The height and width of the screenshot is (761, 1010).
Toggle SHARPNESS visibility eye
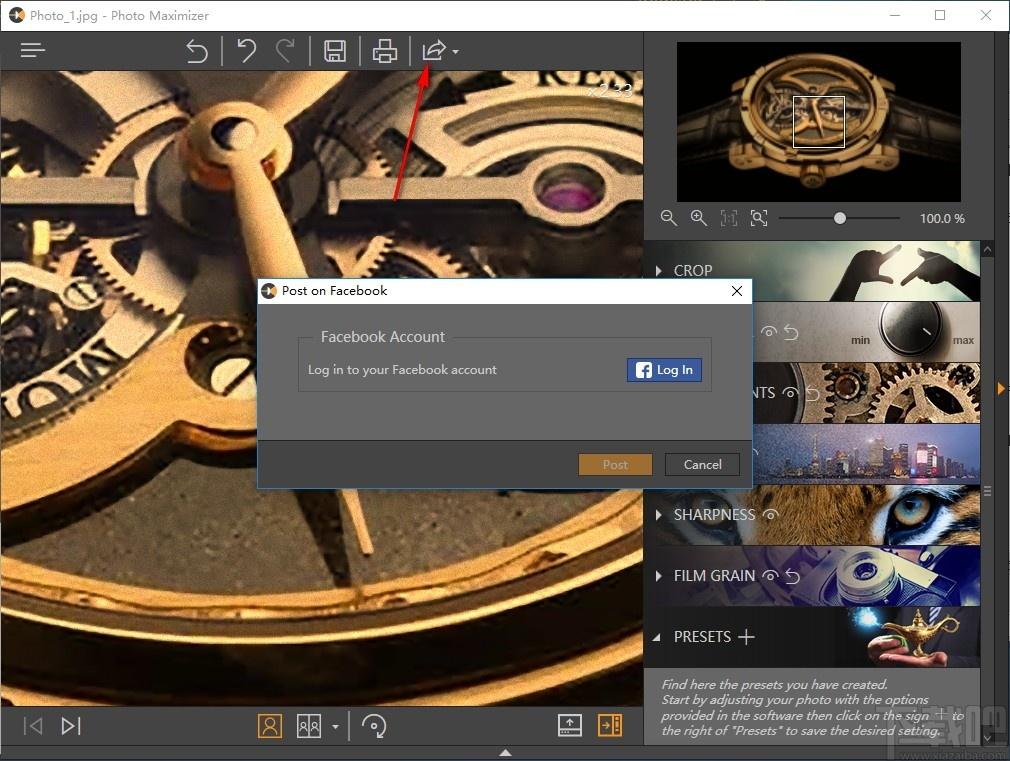pyautogui.click(x=770, y=514)
